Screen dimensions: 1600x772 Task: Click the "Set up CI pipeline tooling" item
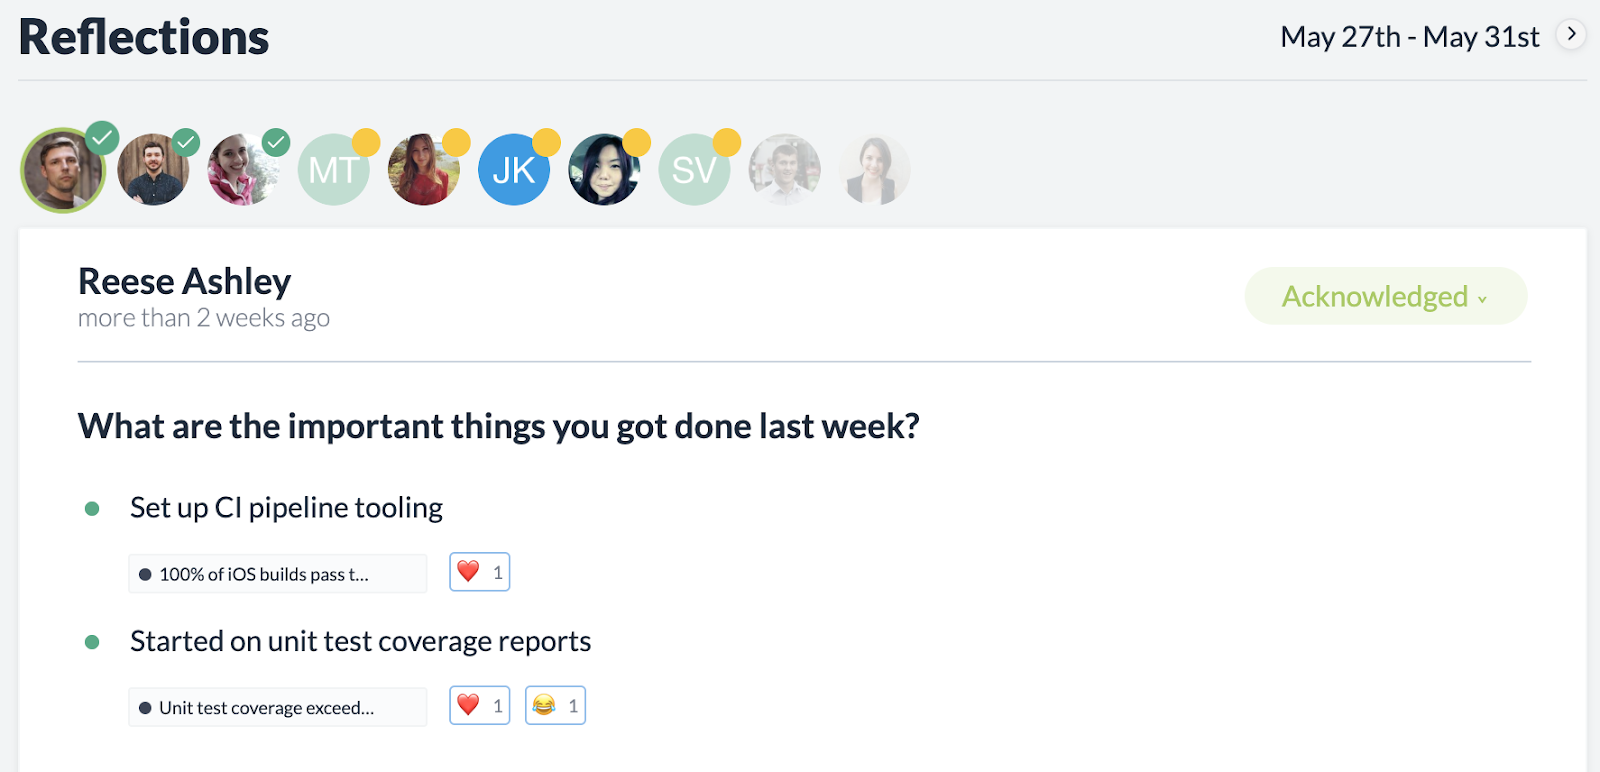286,508
